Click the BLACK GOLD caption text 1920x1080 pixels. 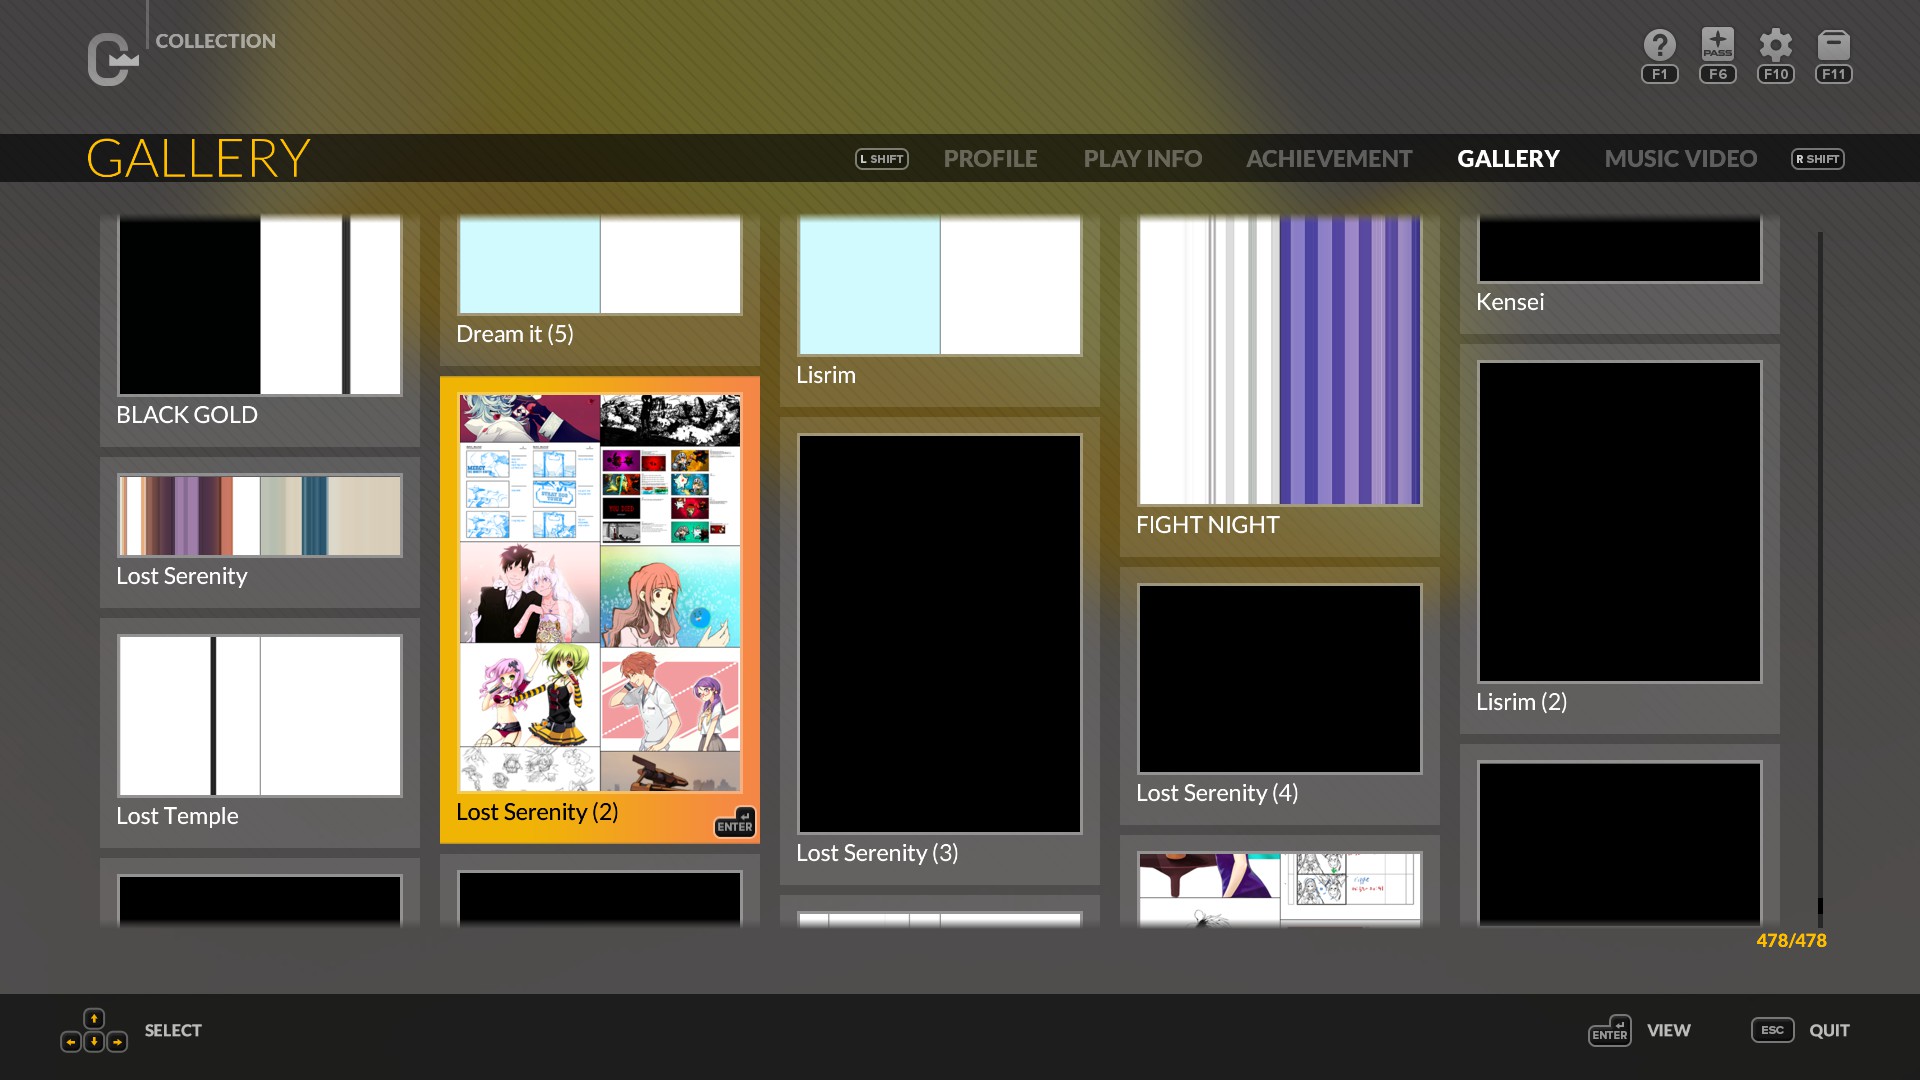(x=187, y=415)
